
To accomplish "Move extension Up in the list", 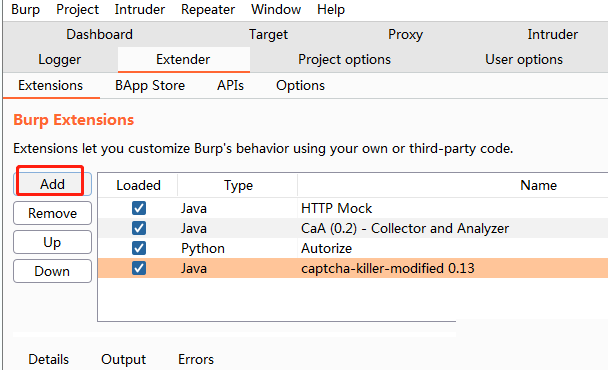I will pyautogui.click(x=52, y=242).
